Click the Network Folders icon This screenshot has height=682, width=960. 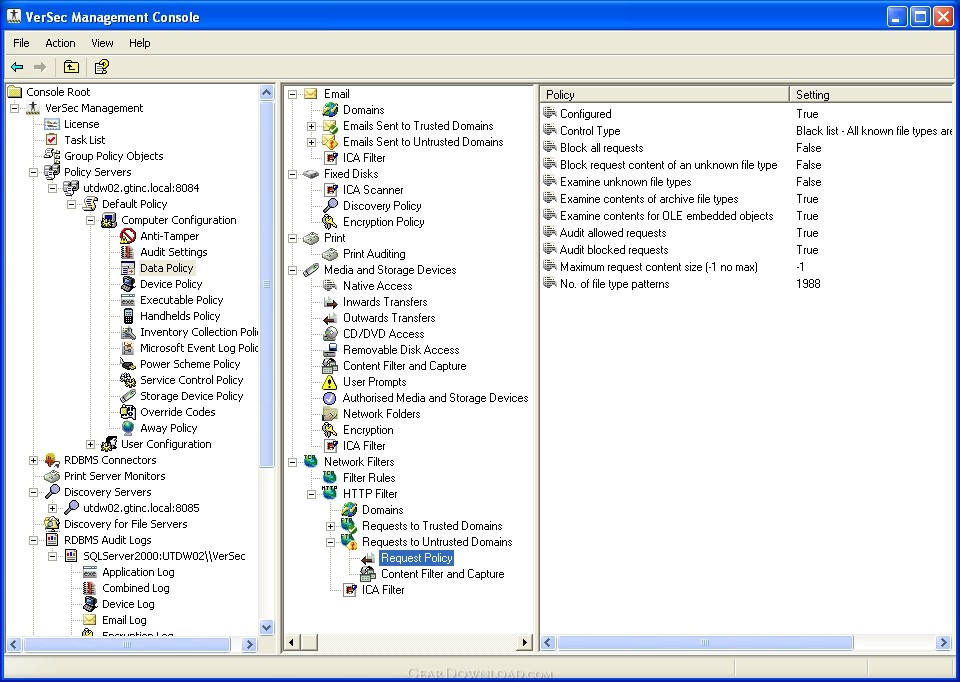coord(330,414)
